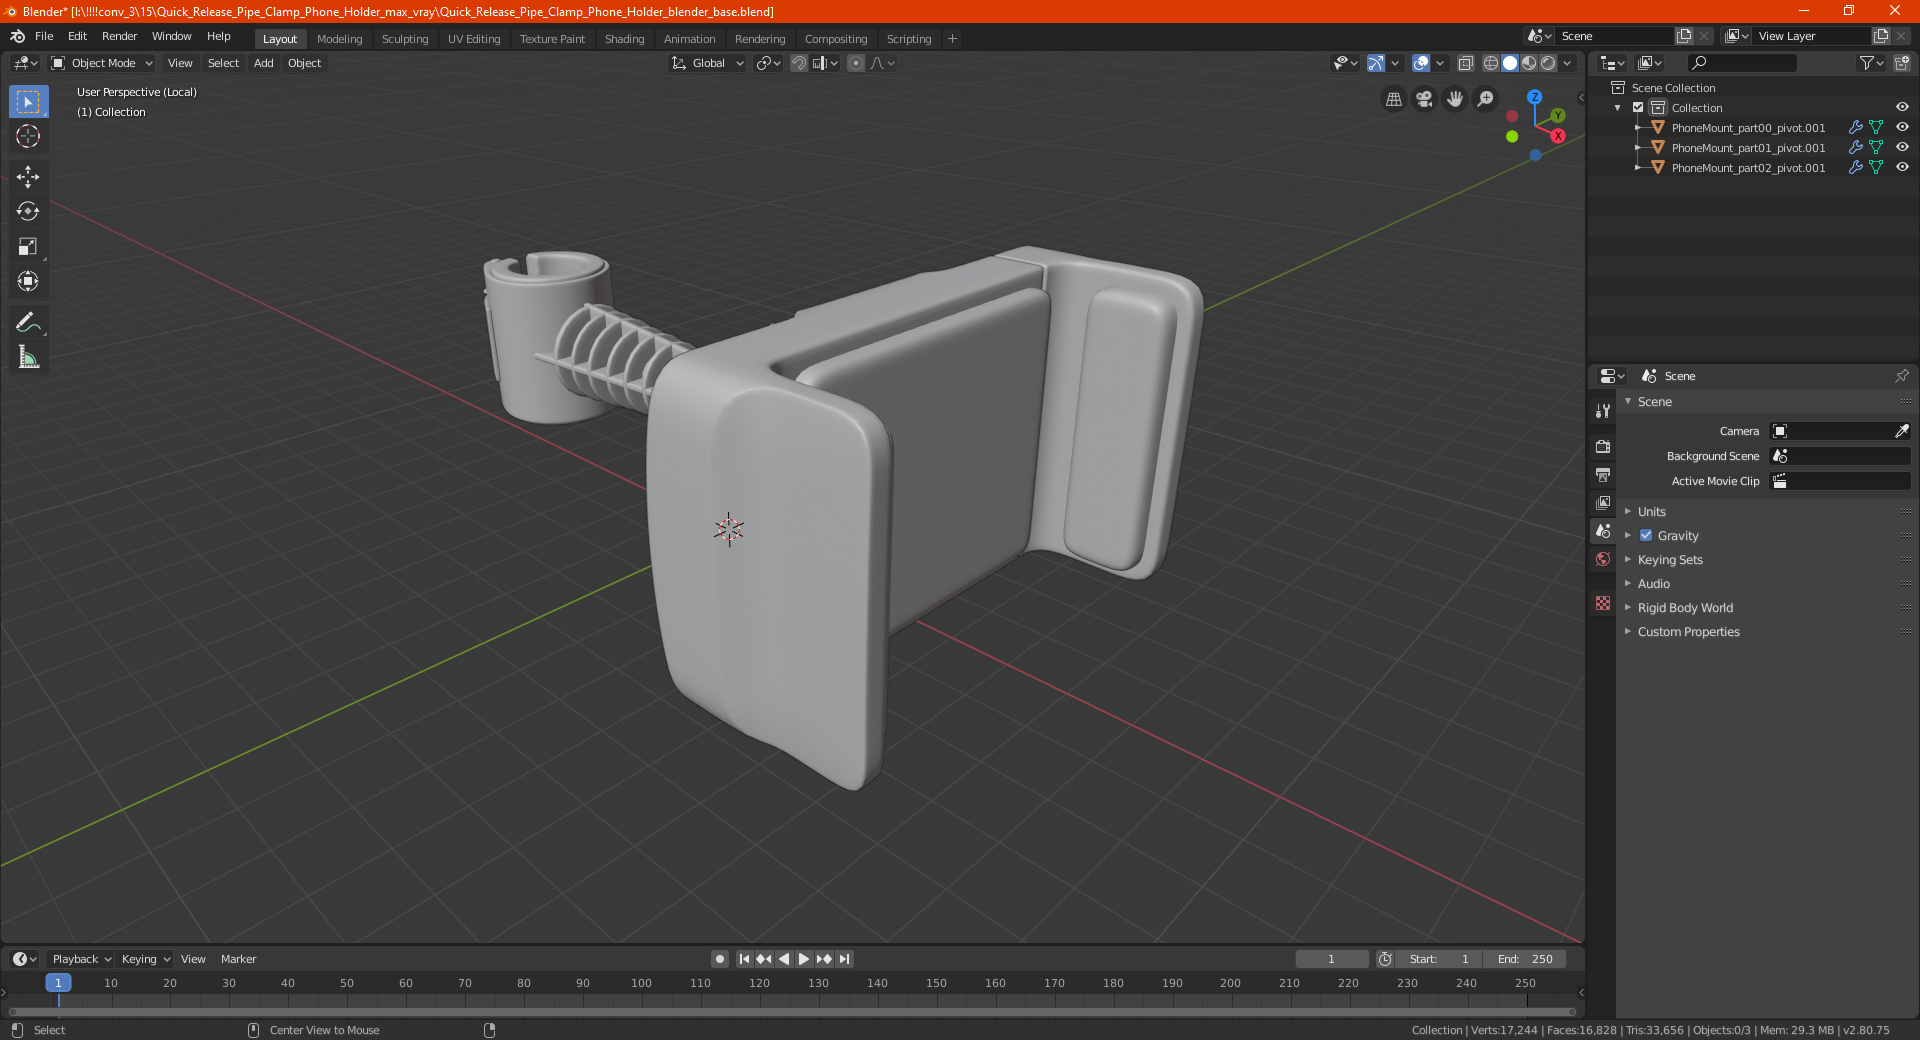Screen dimensions: 1920x1040
Task: Open the Render properties tab
Action: (x=1603, y=446)
